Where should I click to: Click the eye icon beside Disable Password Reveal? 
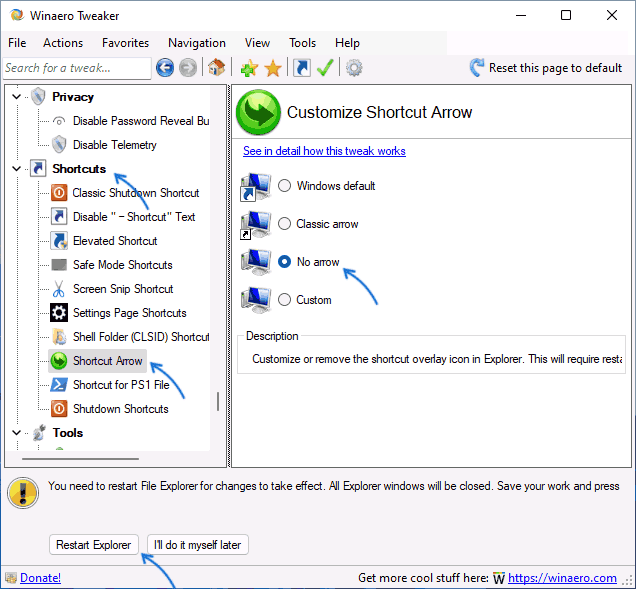point(59,121)
